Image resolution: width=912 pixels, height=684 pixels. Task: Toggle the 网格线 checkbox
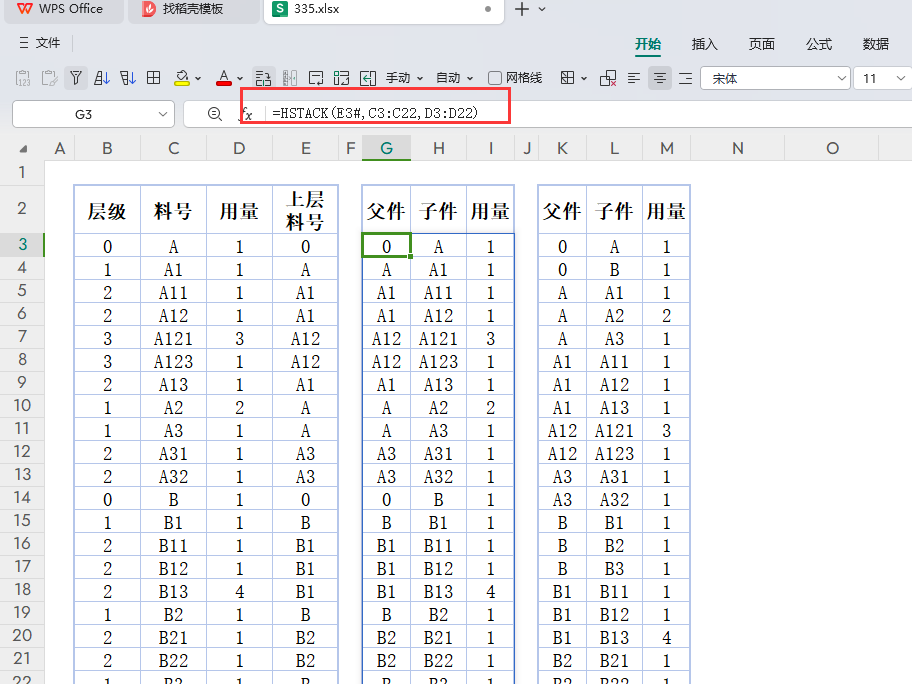[495, 78]
